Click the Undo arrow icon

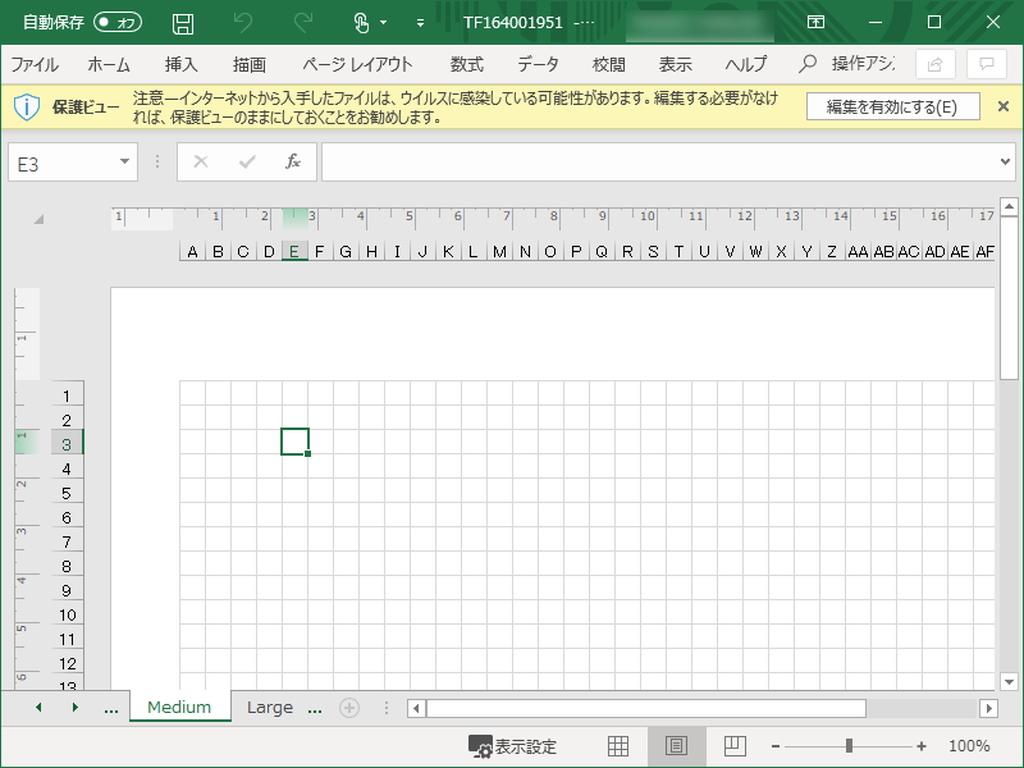click(x=243, y=23)
